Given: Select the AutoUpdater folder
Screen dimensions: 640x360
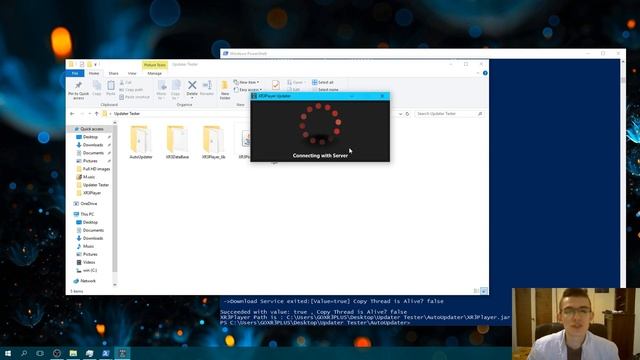Looking at the screenshot, I should click(x=141, y=142).
